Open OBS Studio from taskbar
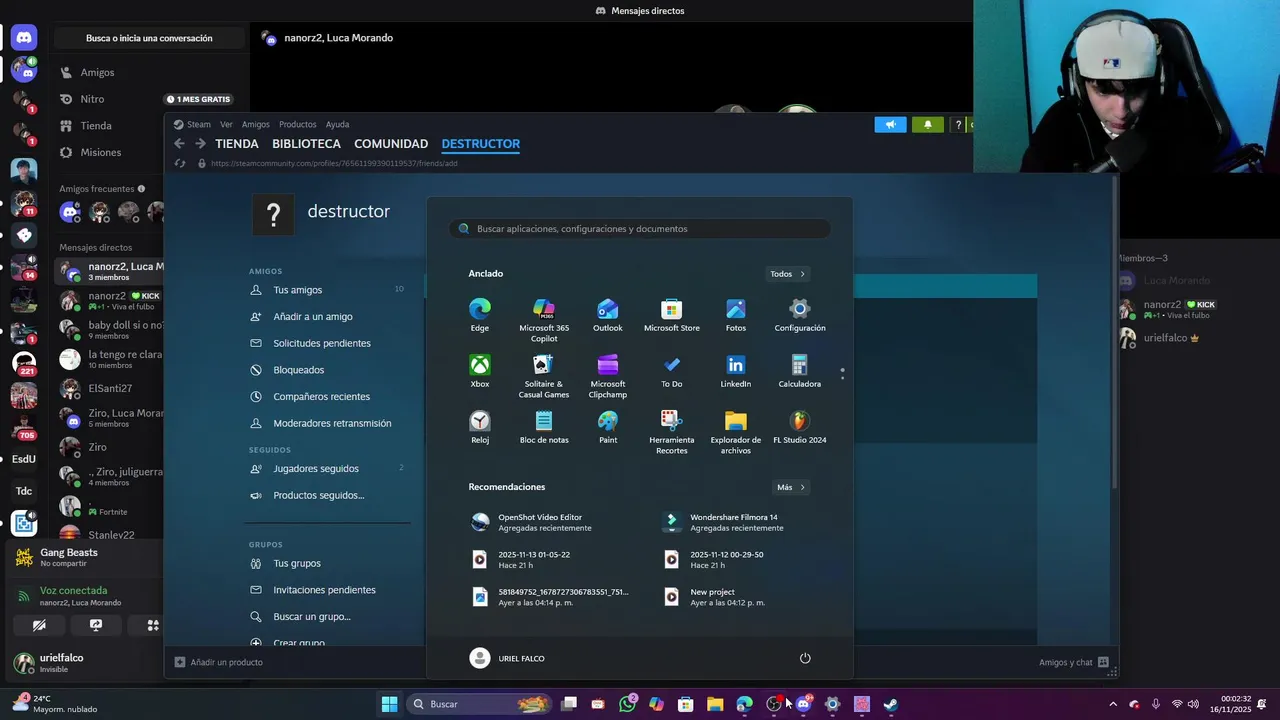The image size is (1280, 720). (x=774, y=704)
